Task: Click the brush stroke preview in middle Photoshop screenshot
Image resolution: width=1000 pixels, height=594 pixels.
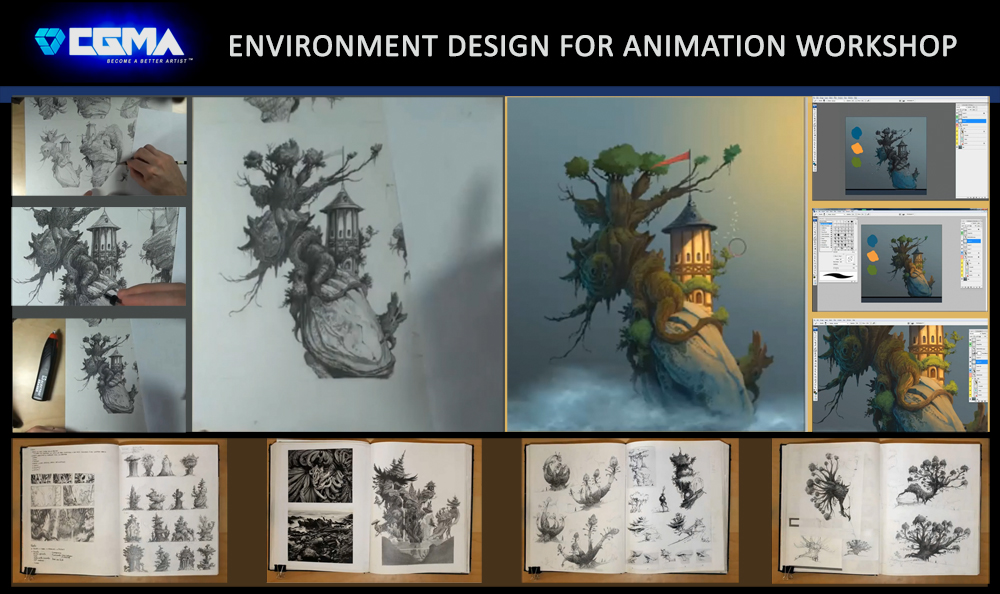Action: coord(838,276)
